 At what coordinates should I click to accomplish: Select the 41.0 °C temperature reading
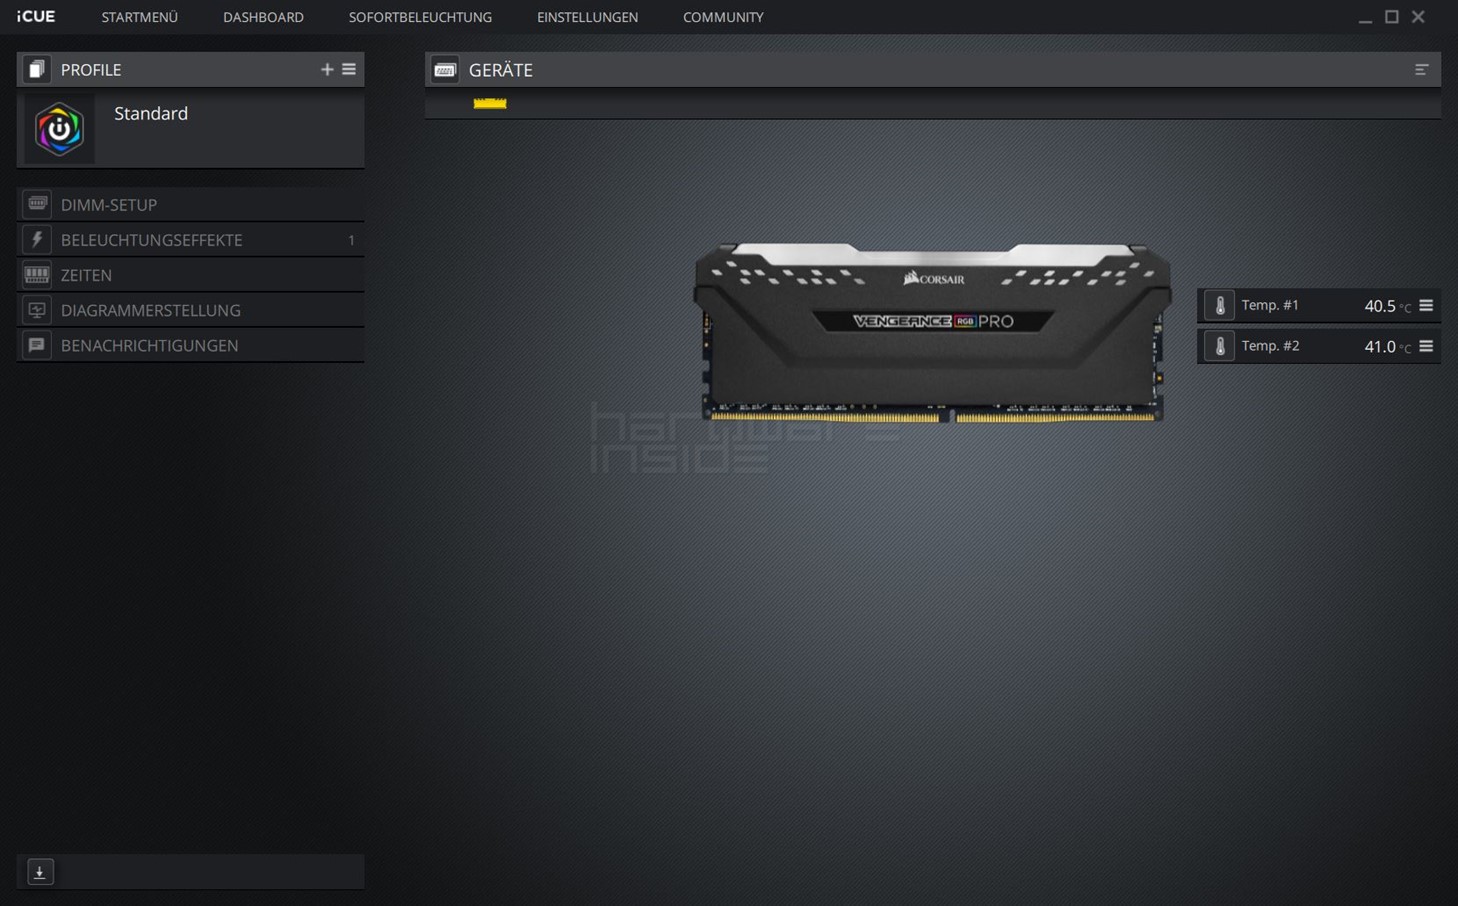(1387, 347)
